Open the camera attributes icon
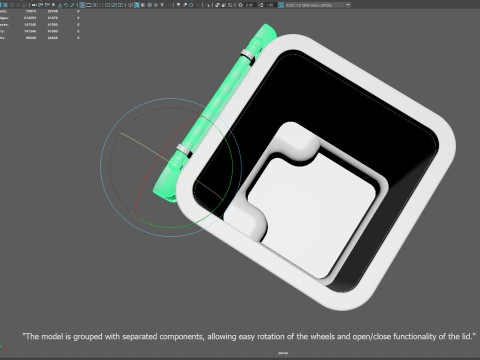480x360 pixels. click(x=47, y=5)
